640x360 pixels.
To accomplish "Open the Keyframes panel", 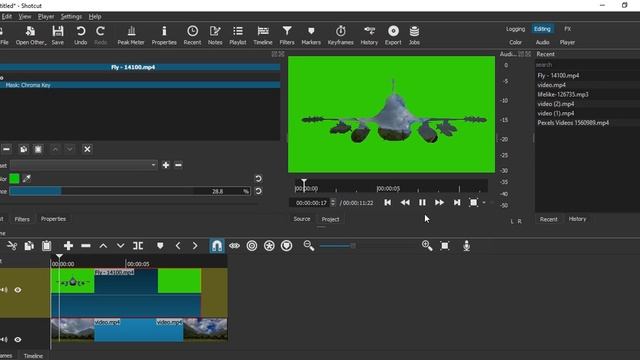I will tap(340, 35).
